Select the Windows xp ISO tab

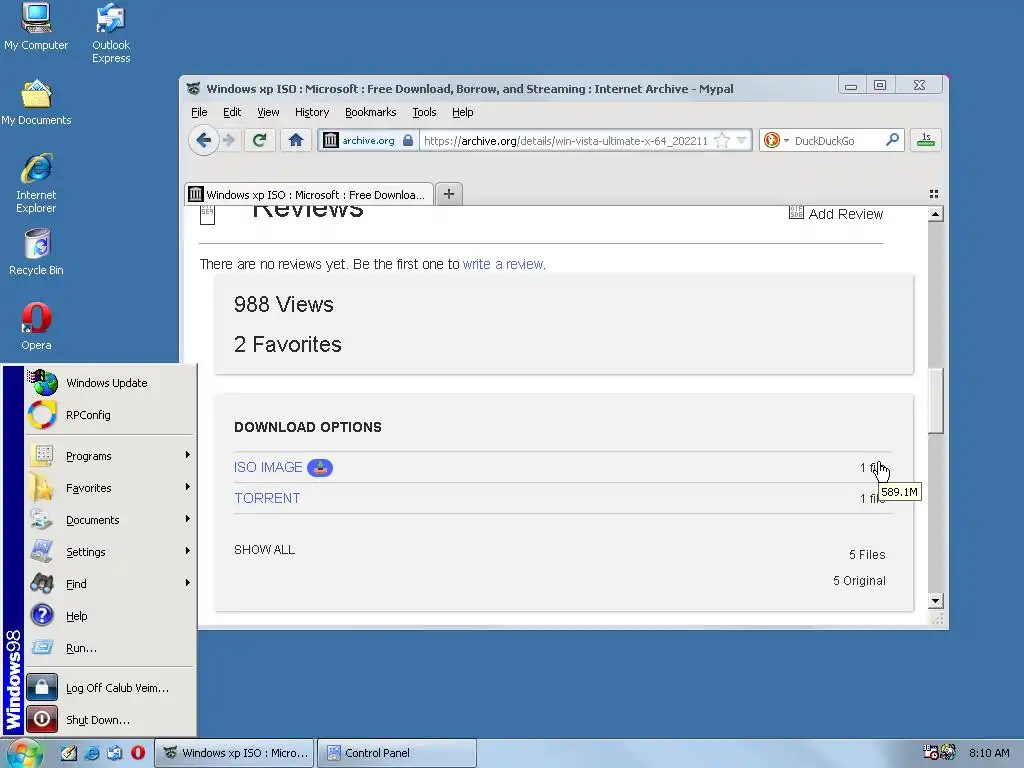pyautogui.click(x=309, y=195)
